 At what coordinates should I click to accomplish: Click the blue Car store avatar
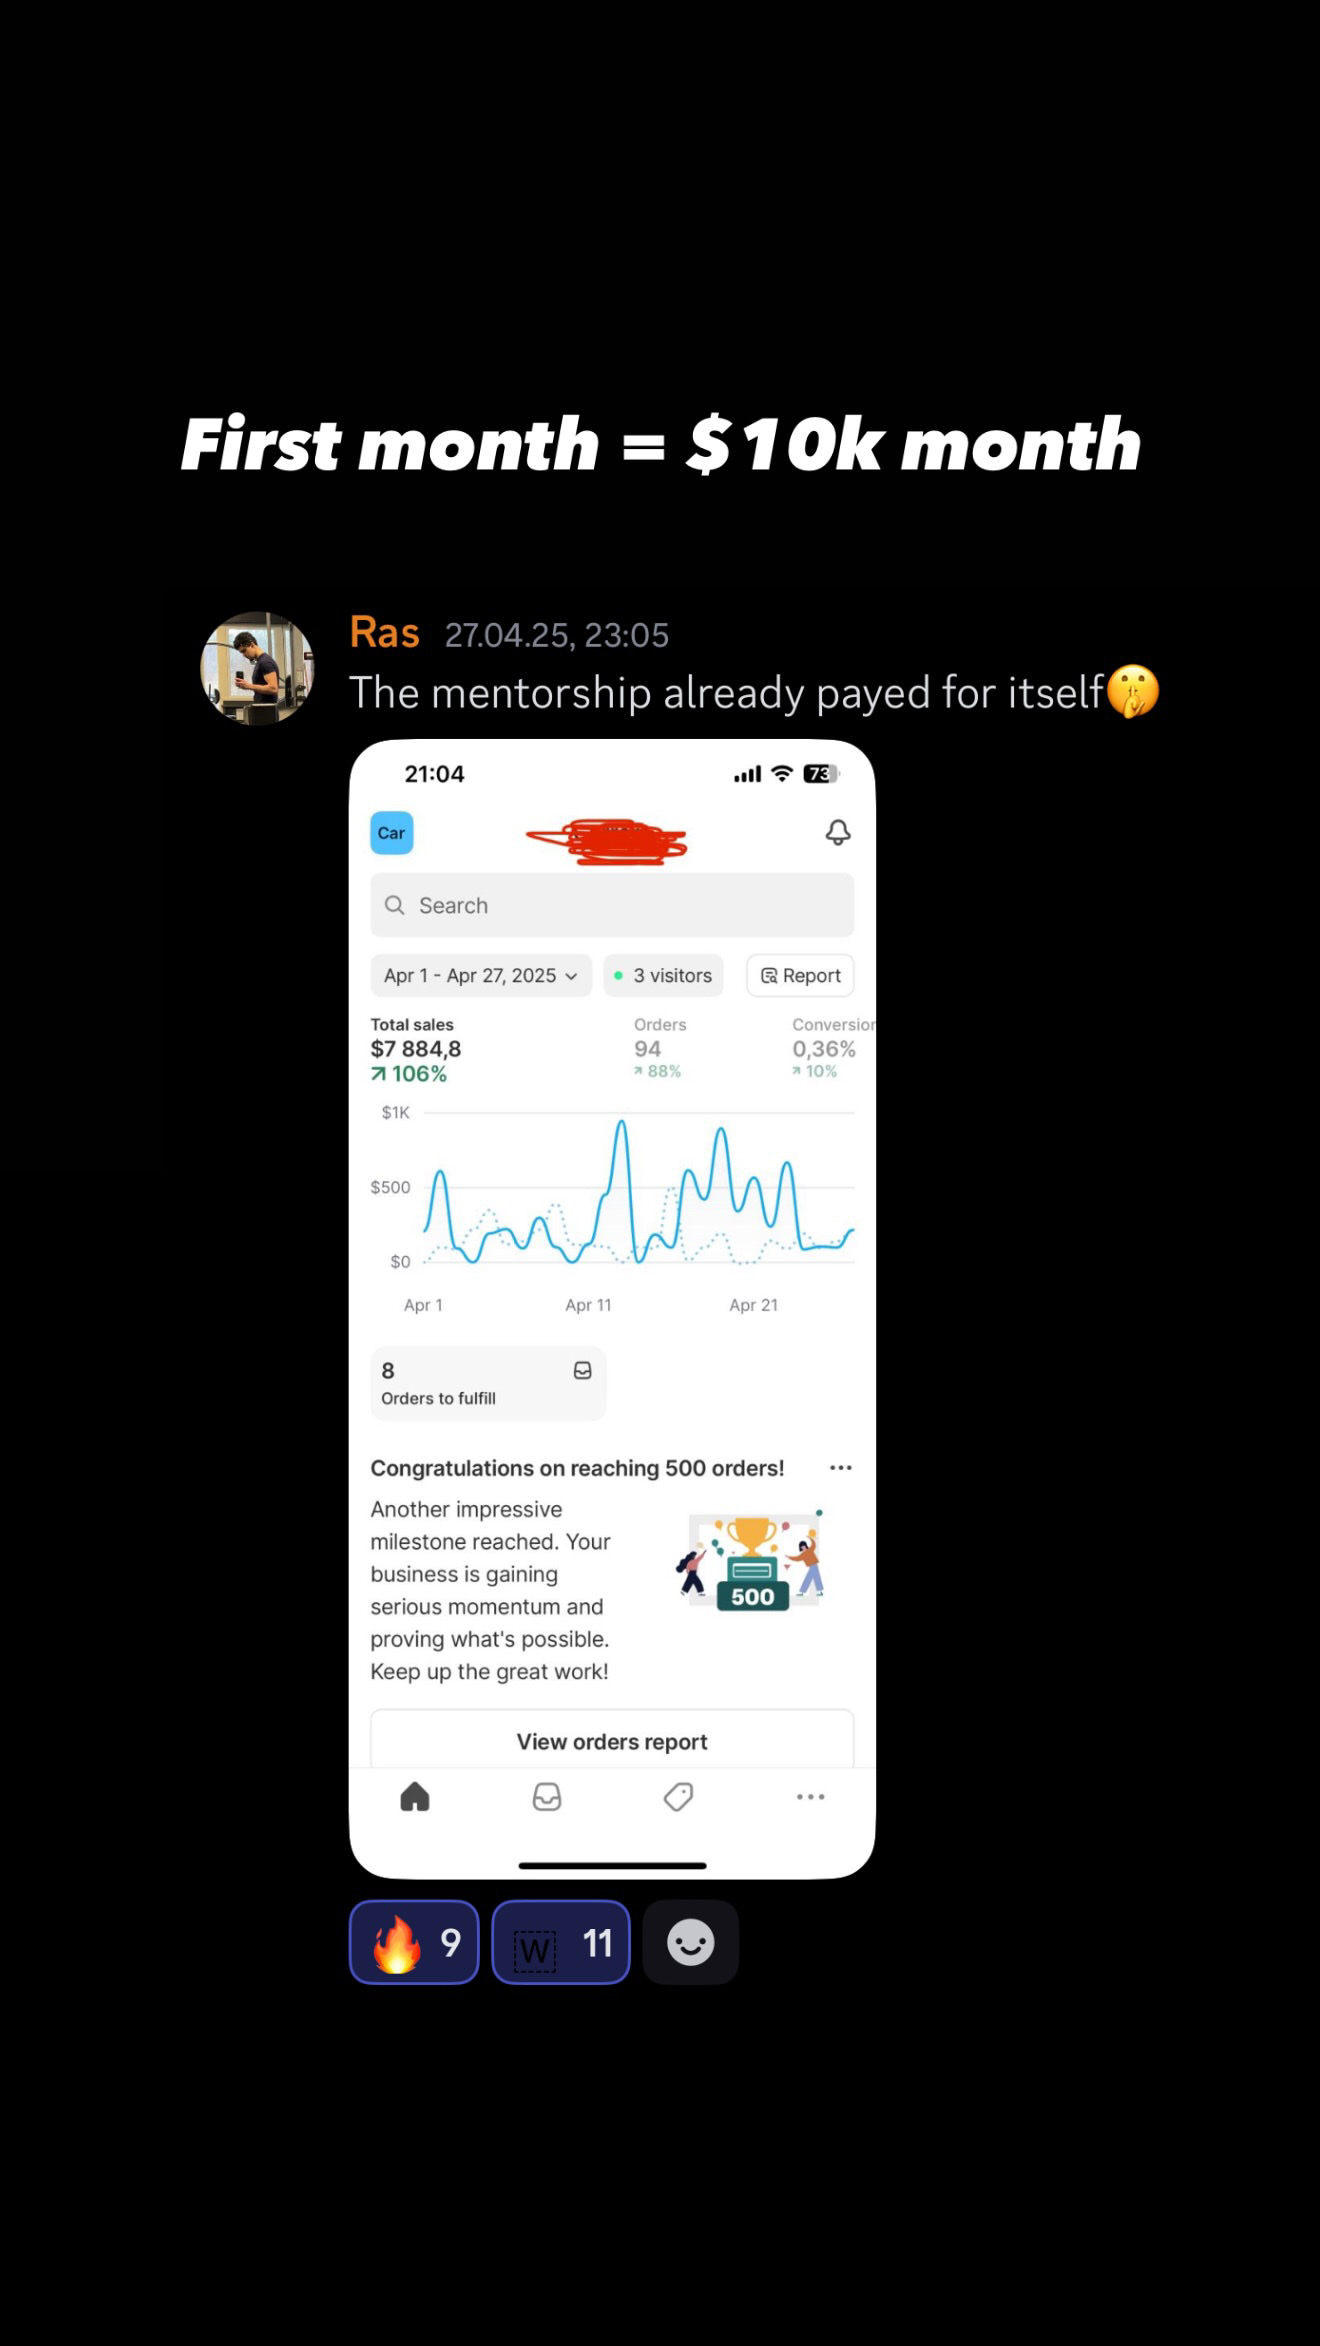tap(392, 833)
